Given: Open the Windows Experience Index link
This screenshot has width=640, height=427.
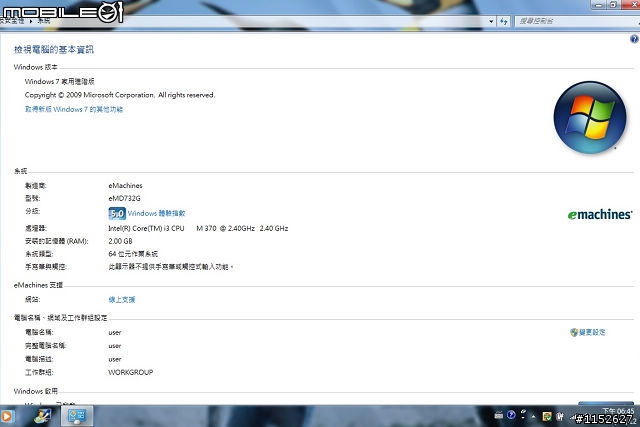Looking at the screenshot, I should (x=156, y=214).
